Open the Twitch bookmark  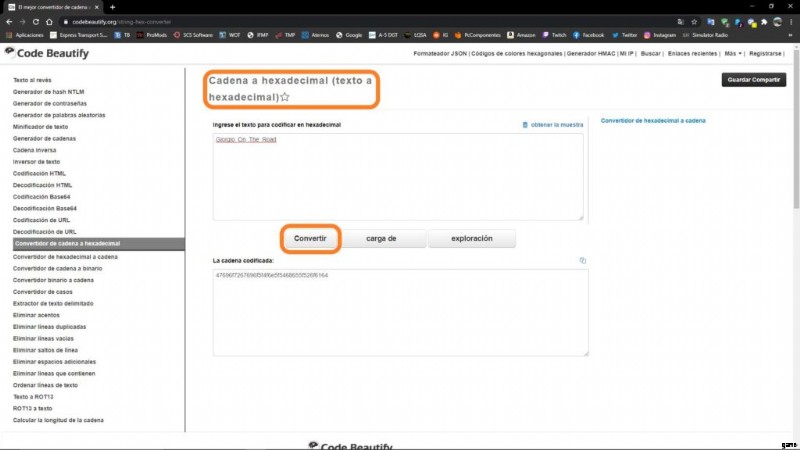(559, 35)
